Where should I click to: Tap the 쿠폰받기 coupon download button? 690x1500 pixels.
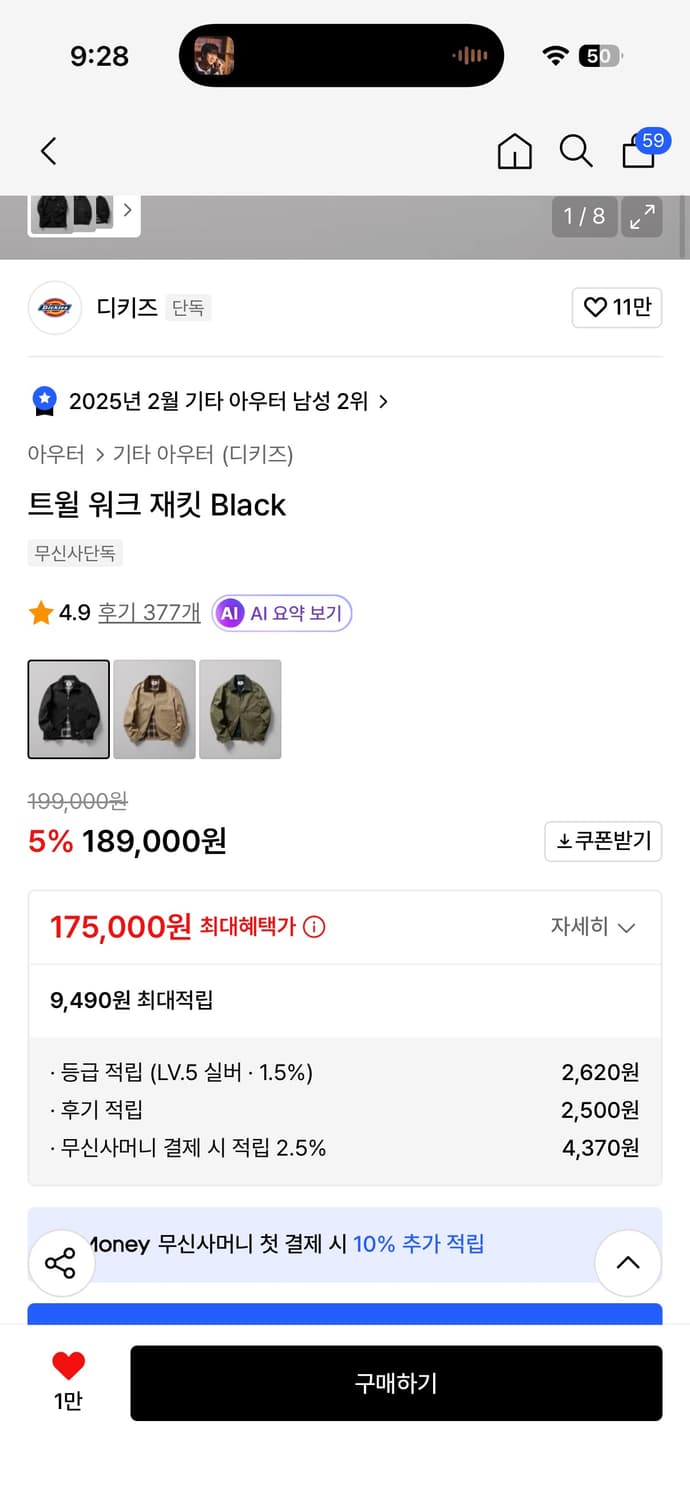tap(603, 841)
